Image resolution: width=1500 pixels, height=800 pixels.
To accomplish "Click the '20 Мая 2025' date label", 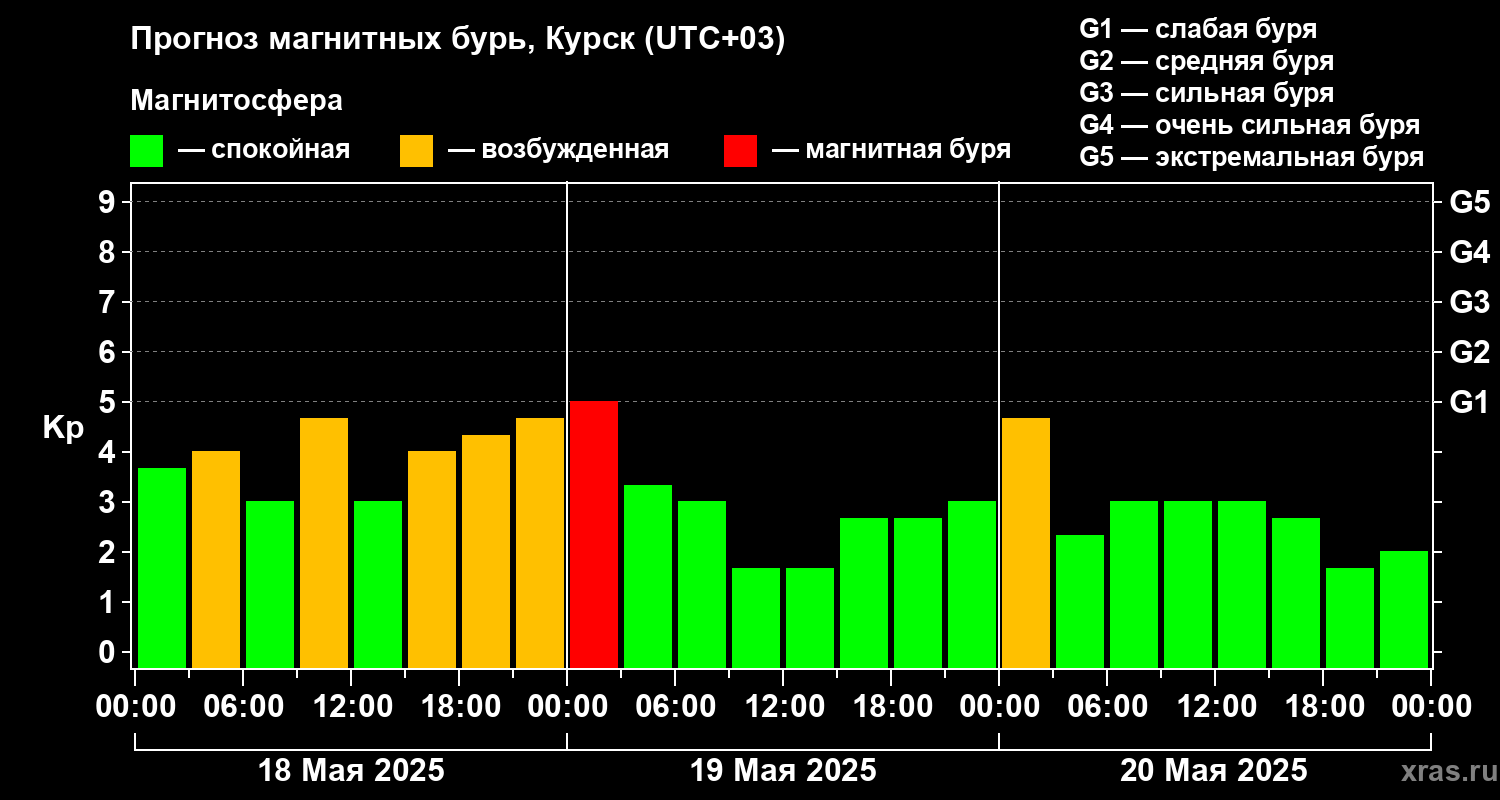I will pyautogui.click(x=1213, y=771).
